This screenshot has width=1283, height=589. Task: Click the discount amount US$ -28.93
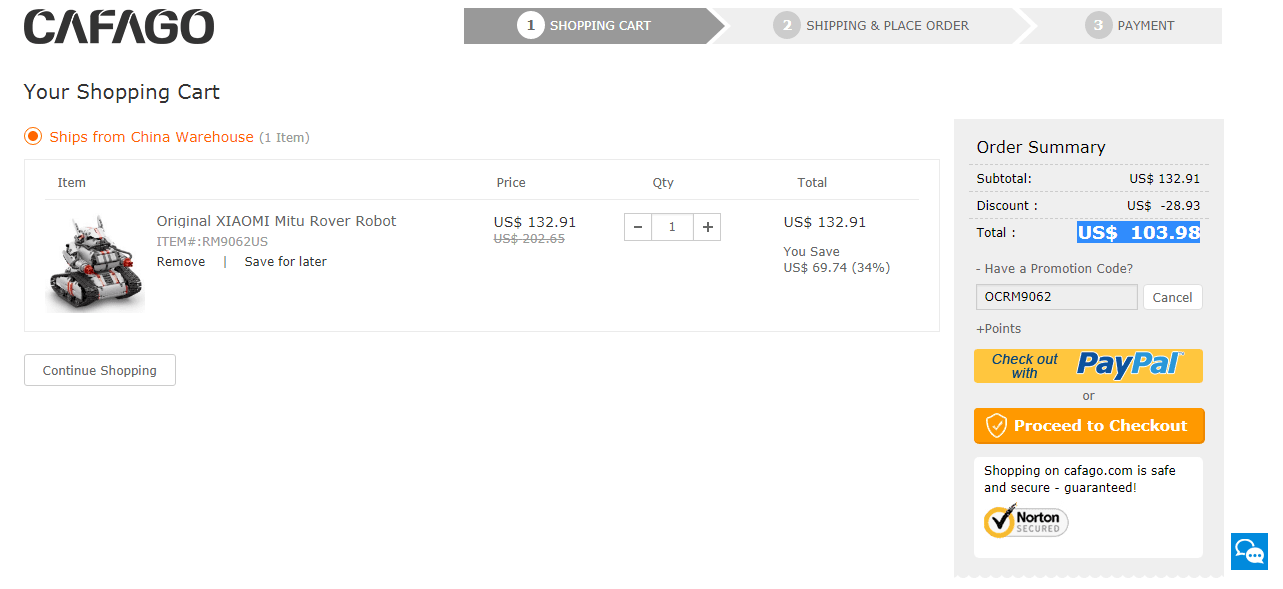point(1163,205)
